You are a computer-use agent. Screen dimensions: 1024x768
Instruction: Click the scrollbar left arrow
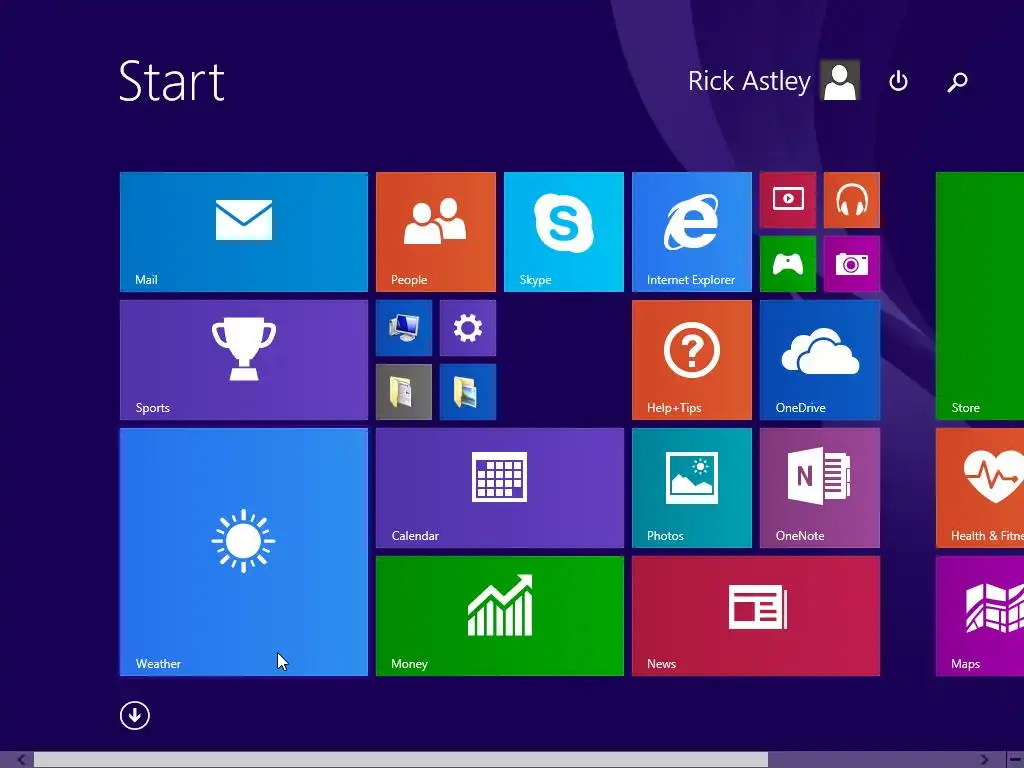pyautogui.click(x=21, y=760)
